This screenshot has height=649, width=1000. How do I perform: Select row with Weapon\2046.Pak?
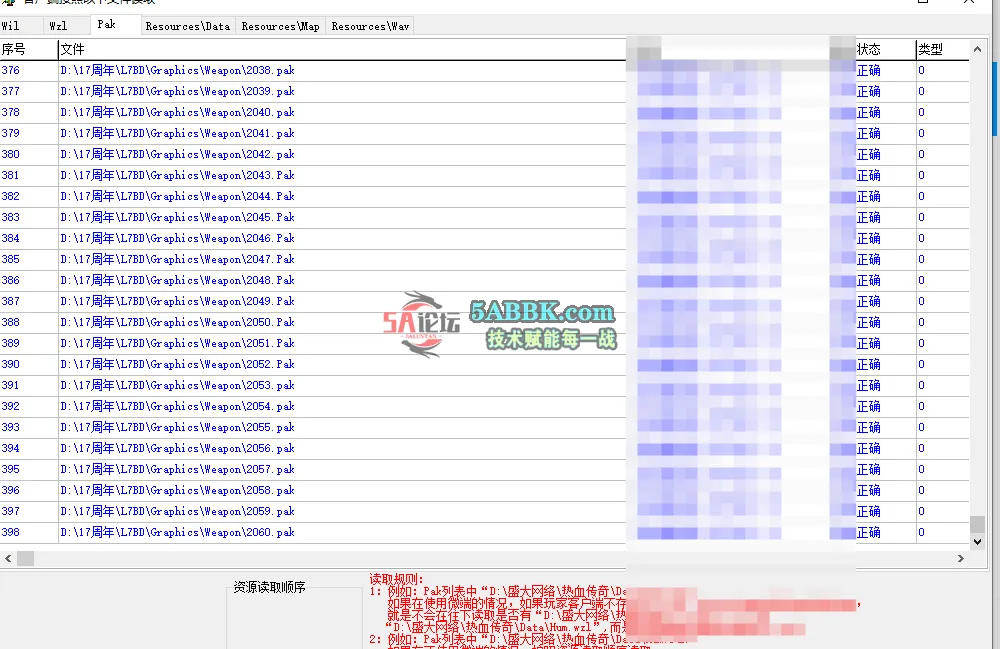485,238
